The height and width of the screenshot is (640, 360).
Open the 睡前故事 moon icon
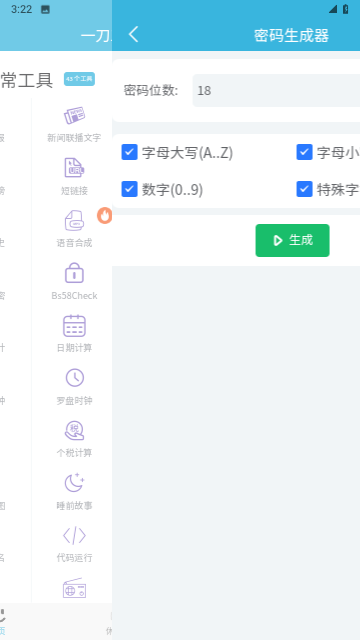coord(74,483)
